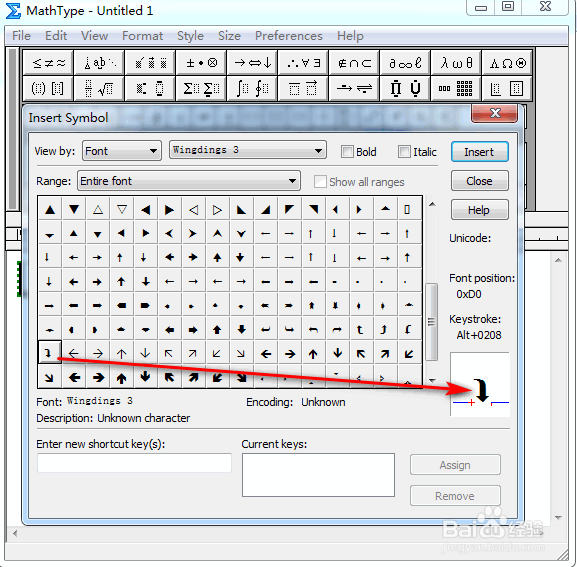Open the View menu
Screen dimensions: 577x567
(95, 36)
